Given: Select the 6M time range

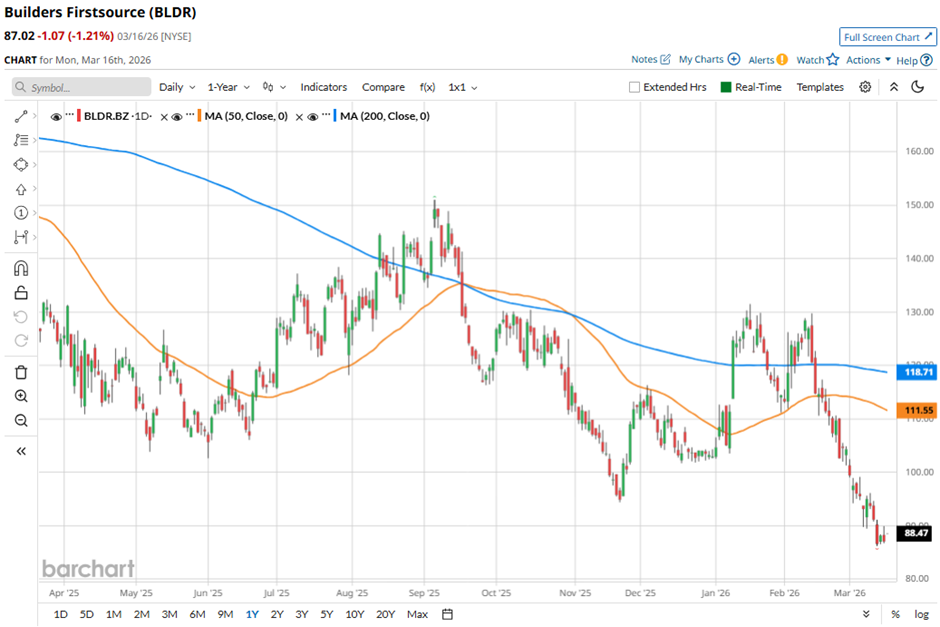Looking at the screenshot, I should (197, 613).
